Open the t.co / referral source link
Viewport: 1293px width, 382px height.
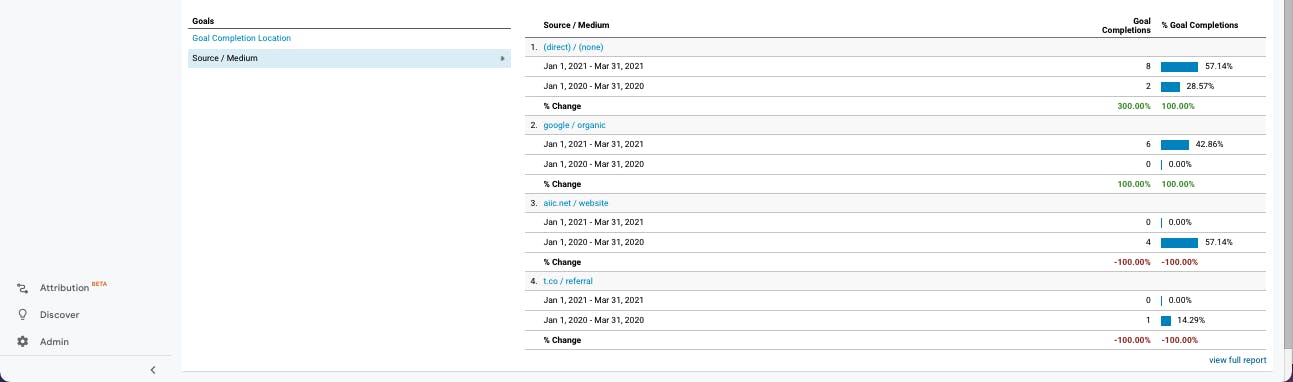pos(567,281)
